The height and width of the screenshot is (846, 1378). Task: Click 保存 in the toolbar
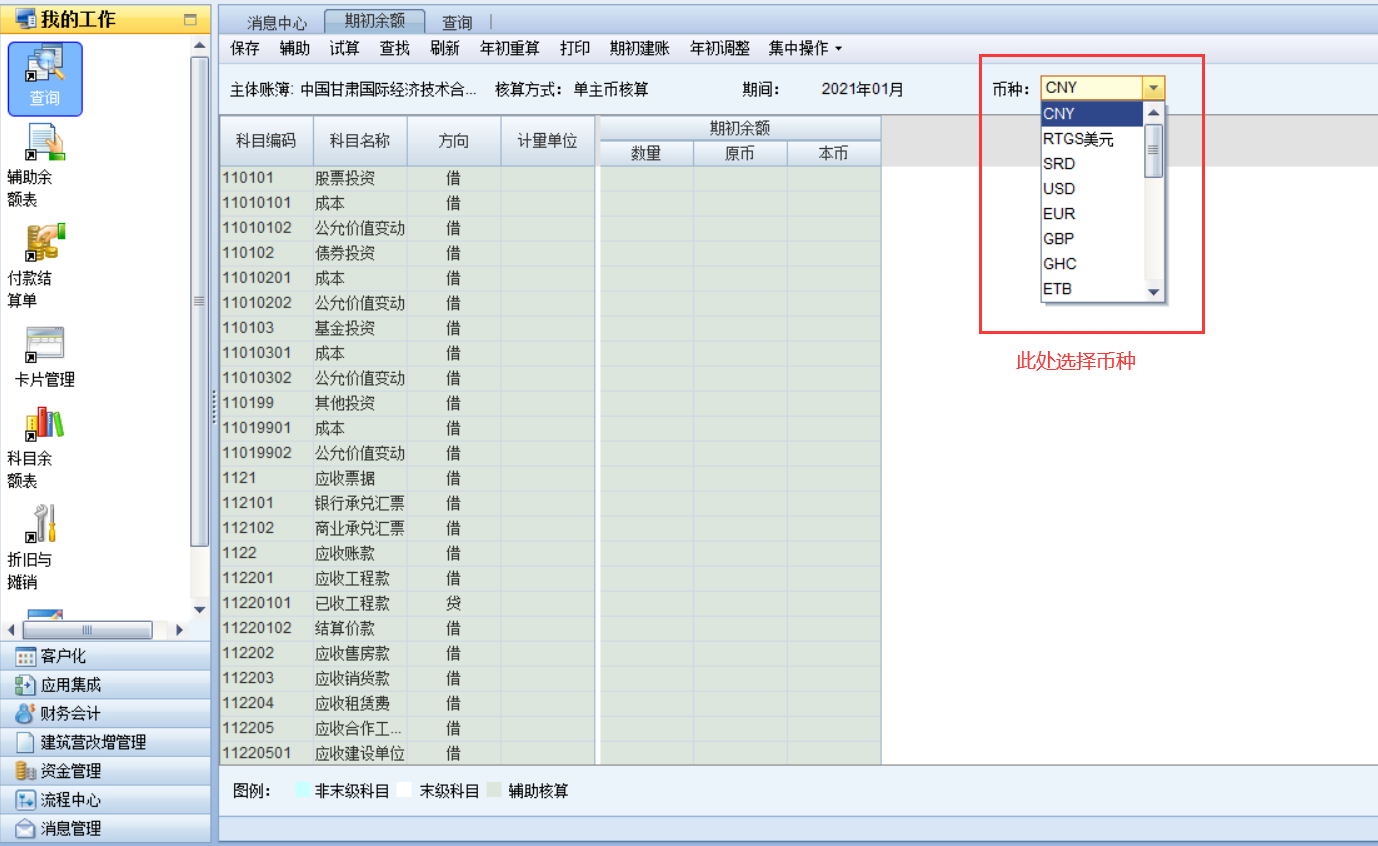click(245, 48)
